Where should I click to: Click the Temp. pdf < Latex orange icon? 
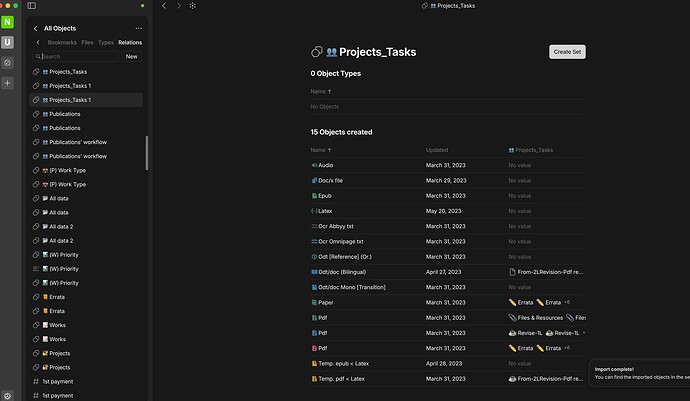pyautogui.click(x=314, y=379)
